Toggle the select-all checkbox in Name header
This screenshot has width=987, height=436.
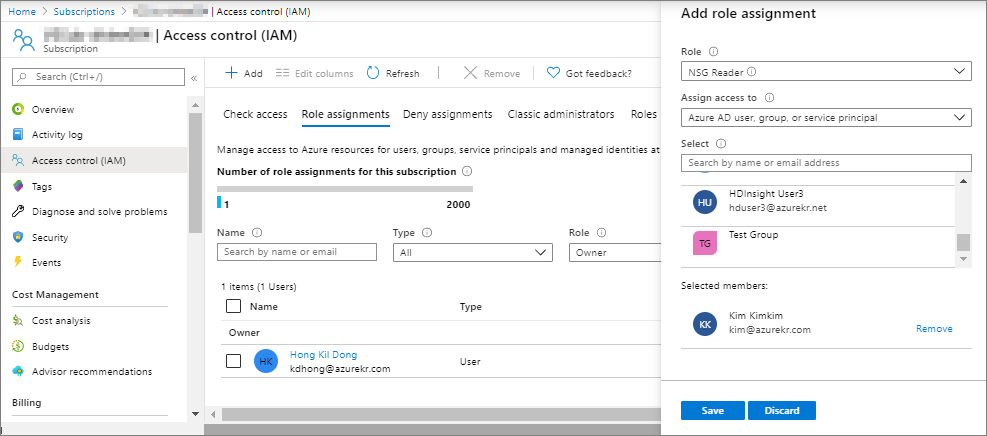(233, 306)
